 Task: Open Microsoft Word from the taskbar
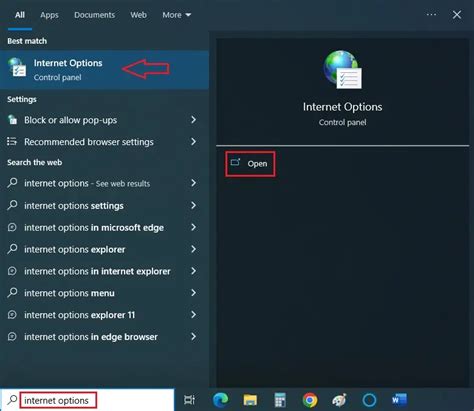(x=399, y=400)
